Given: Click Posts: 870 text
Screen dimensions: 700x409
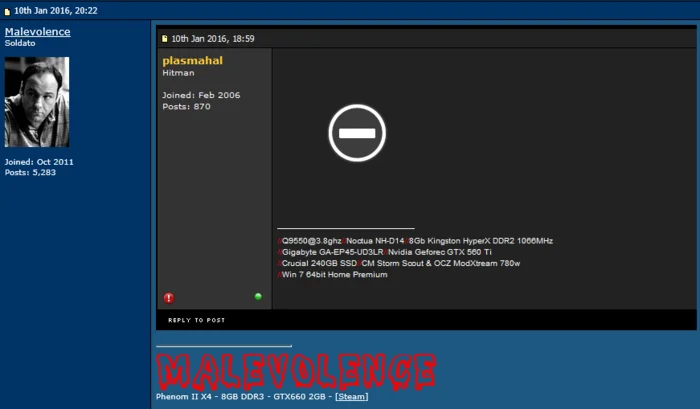Looking at the screenshot, I should click(186, 107).
